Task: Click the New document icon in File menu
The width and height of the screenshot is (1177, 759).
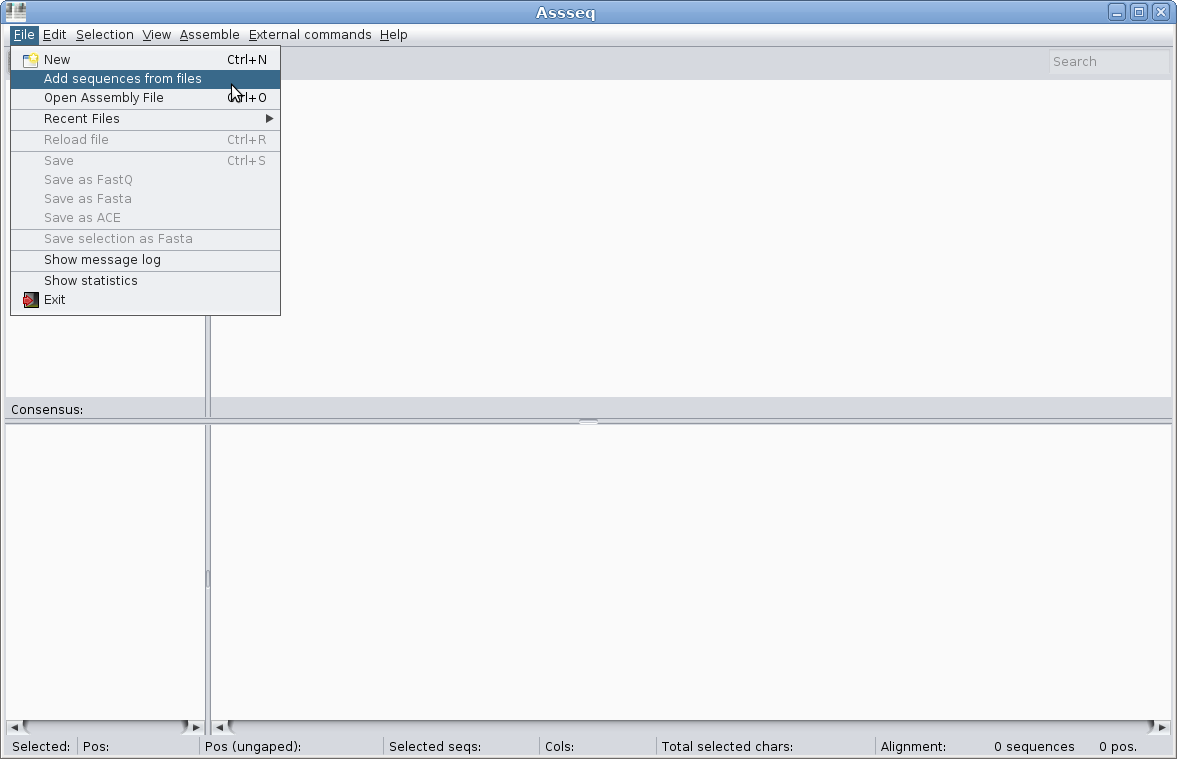Action: (30, 60)
